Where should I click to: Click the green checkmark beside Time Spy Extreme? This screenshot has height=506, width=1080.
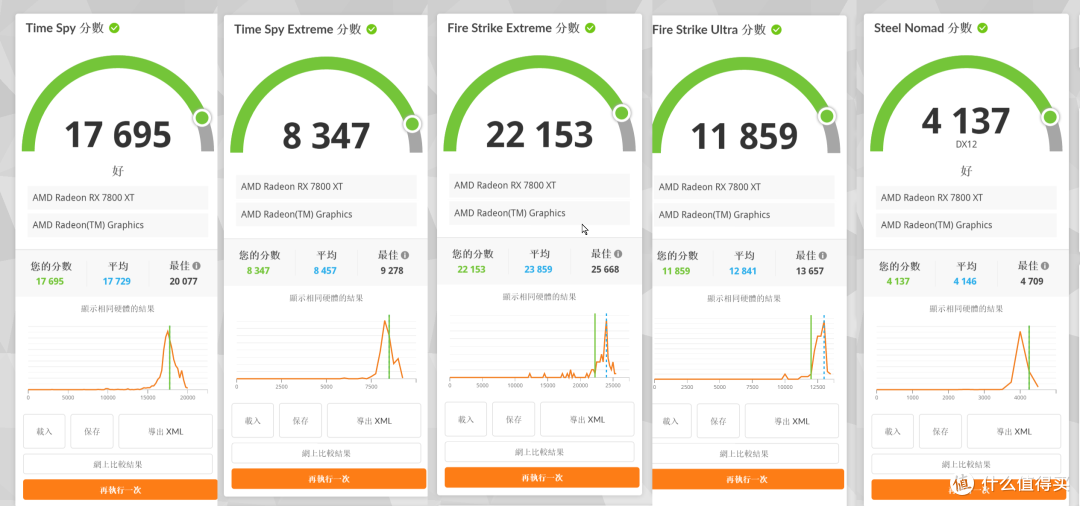pos(371,30)
